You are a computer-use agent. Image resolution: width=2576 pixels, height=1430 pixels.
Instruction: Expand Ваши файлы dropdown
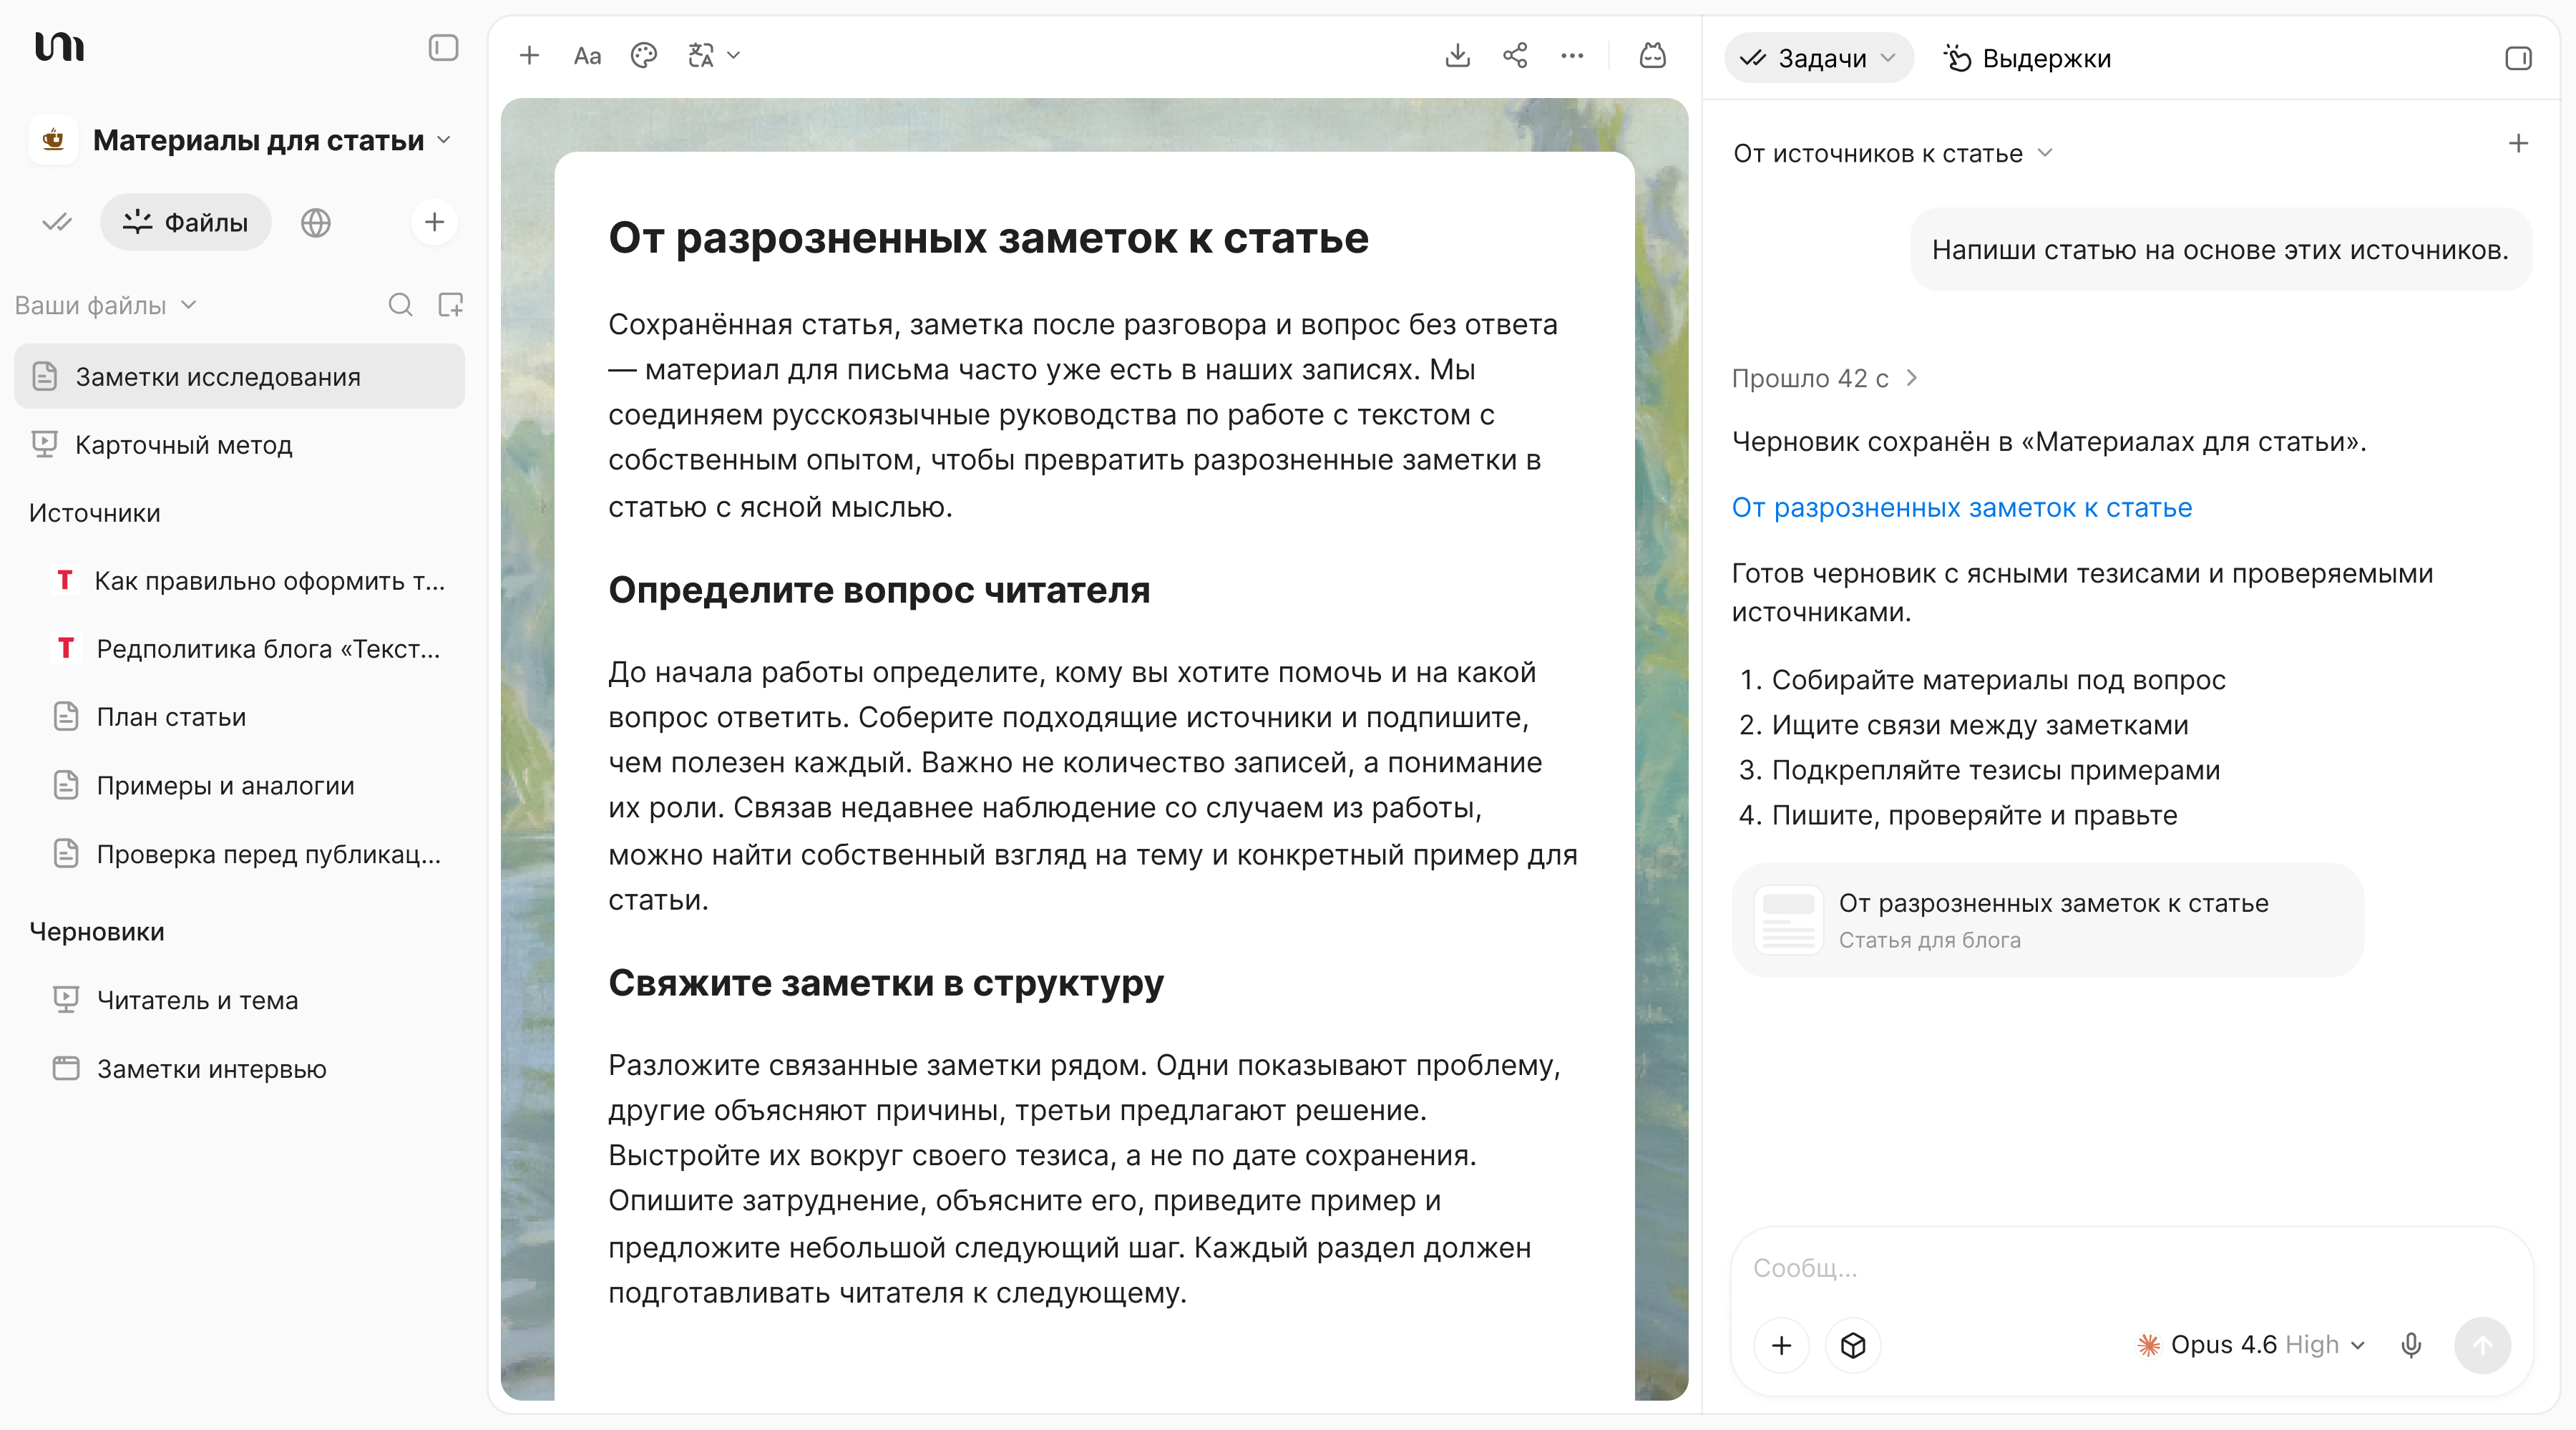pos(106,305)
